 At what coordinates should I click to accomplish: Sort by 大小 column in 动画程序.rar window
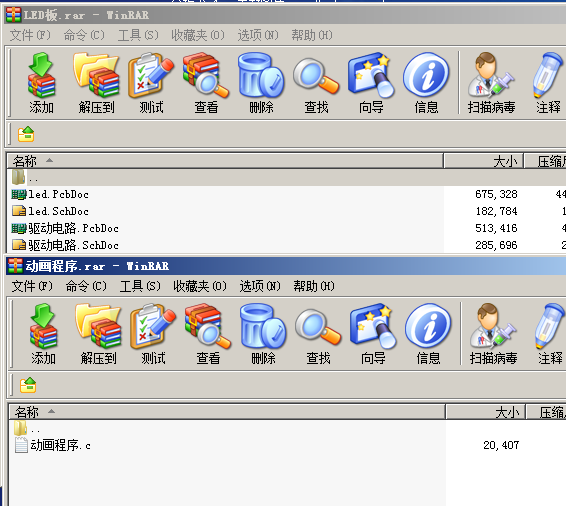point(485,412)
